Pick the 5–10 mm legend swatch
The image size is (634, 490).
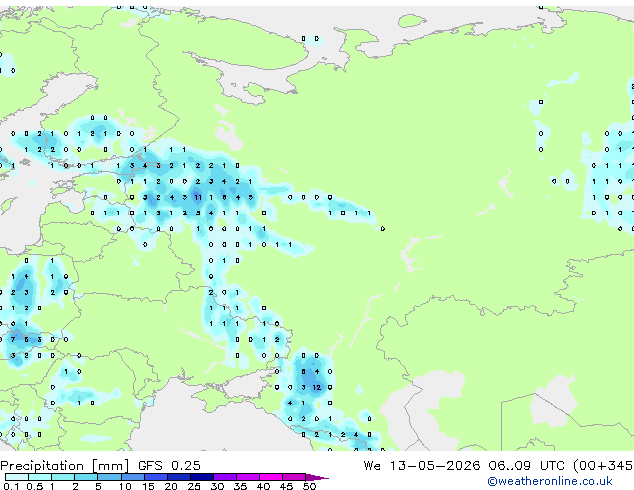tap(109, 477)
